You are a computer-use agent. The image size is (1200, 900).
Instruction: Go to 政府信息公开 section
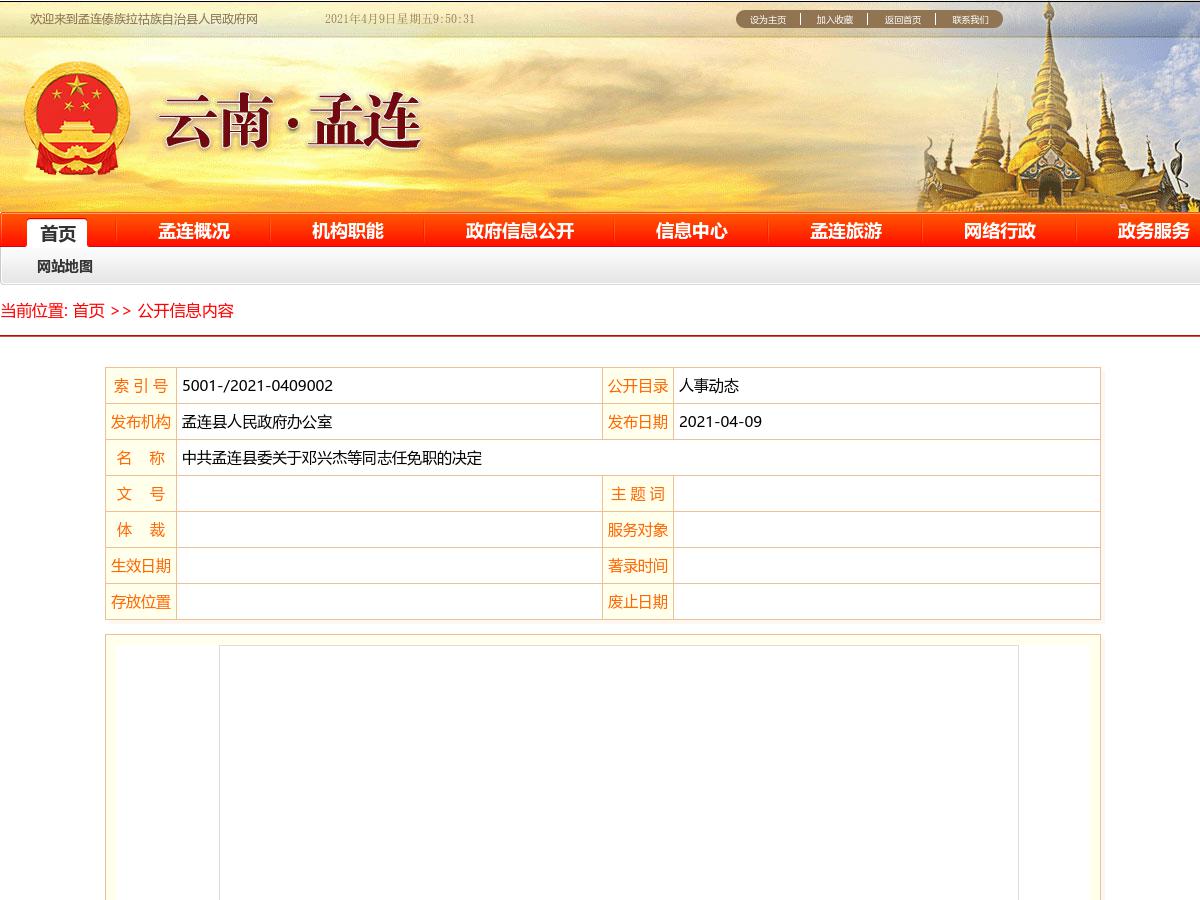(520, 231)
